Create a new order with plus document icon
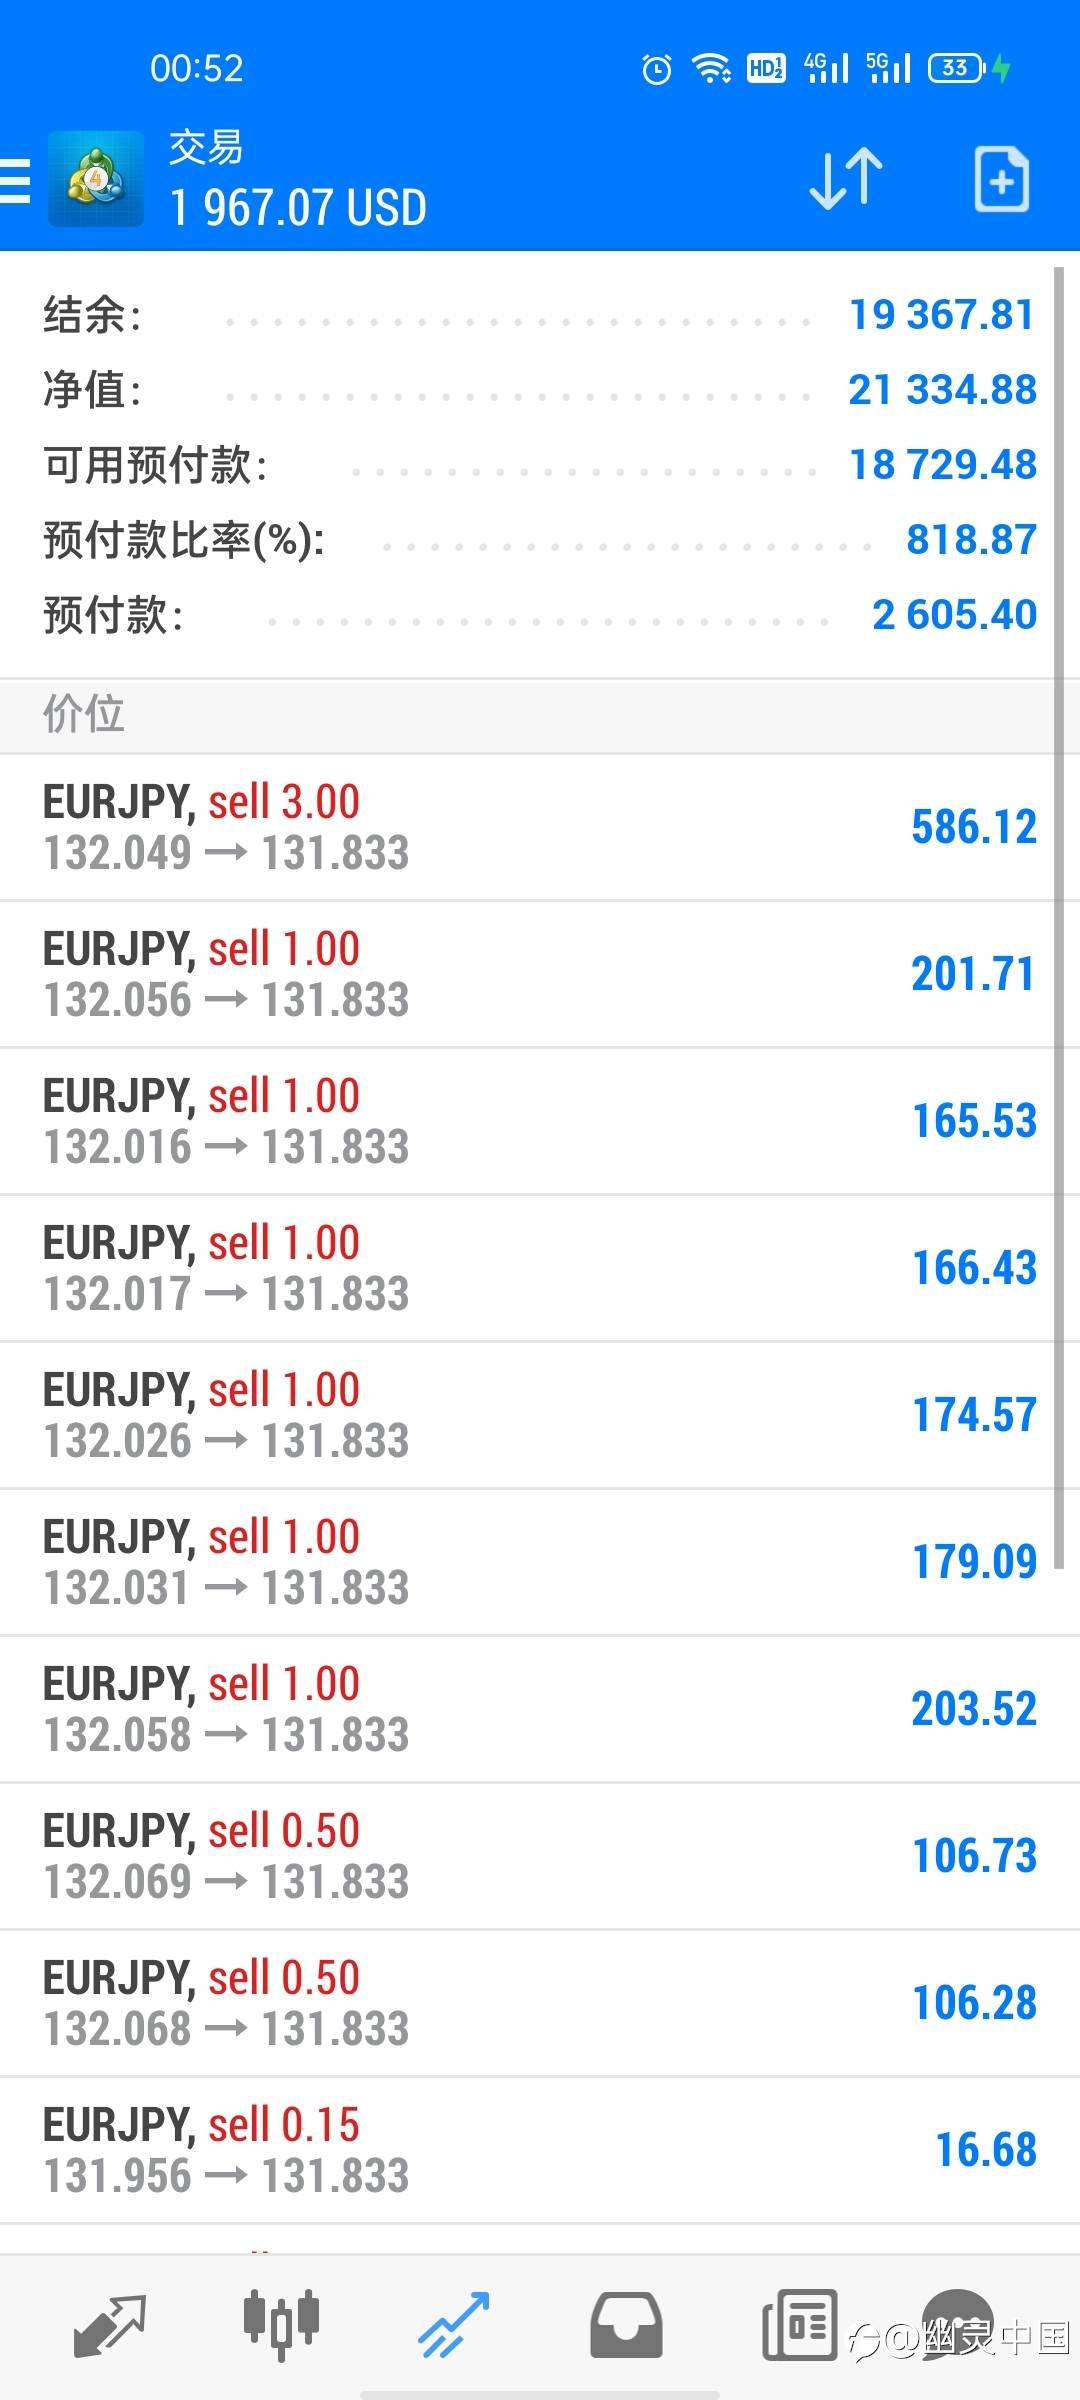 coord(1001,180)
